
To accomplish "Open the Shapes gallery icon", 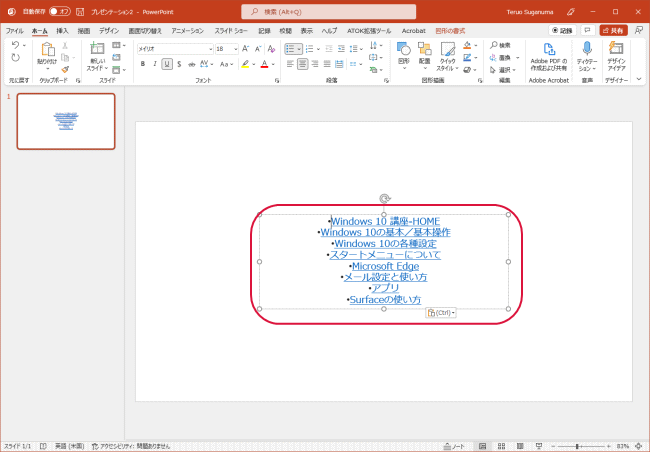I will click(x=404, y=49).
